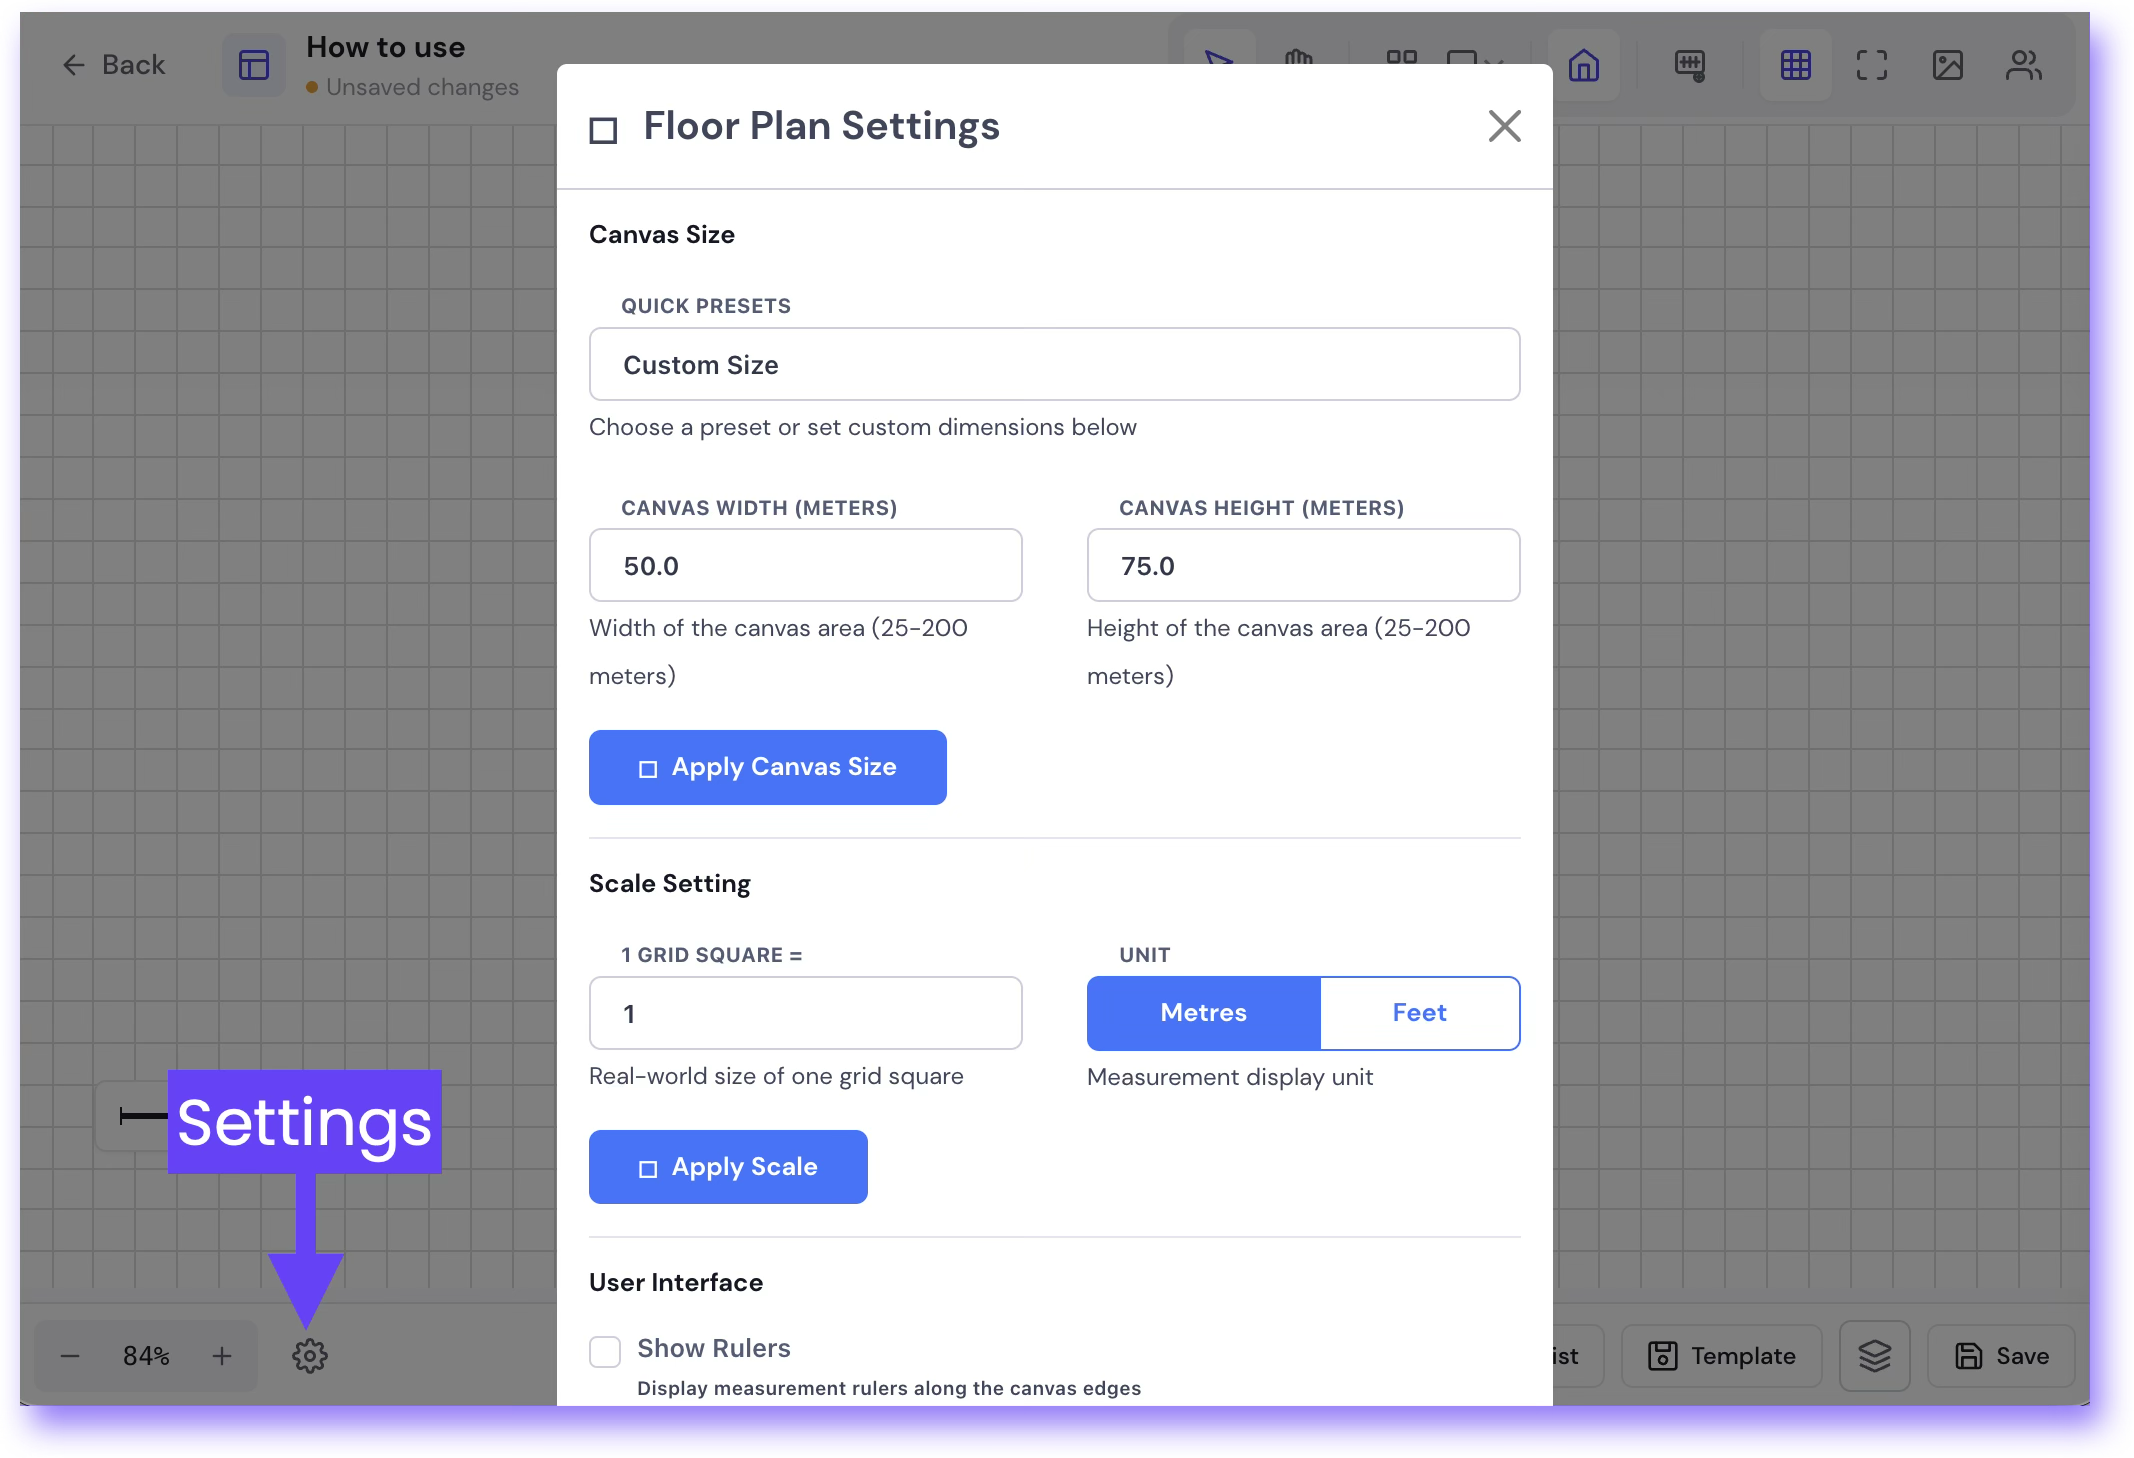Click the "Scale Setting" heading
The width and height of the screenshot is (2134, 1458).
point(669,883)
